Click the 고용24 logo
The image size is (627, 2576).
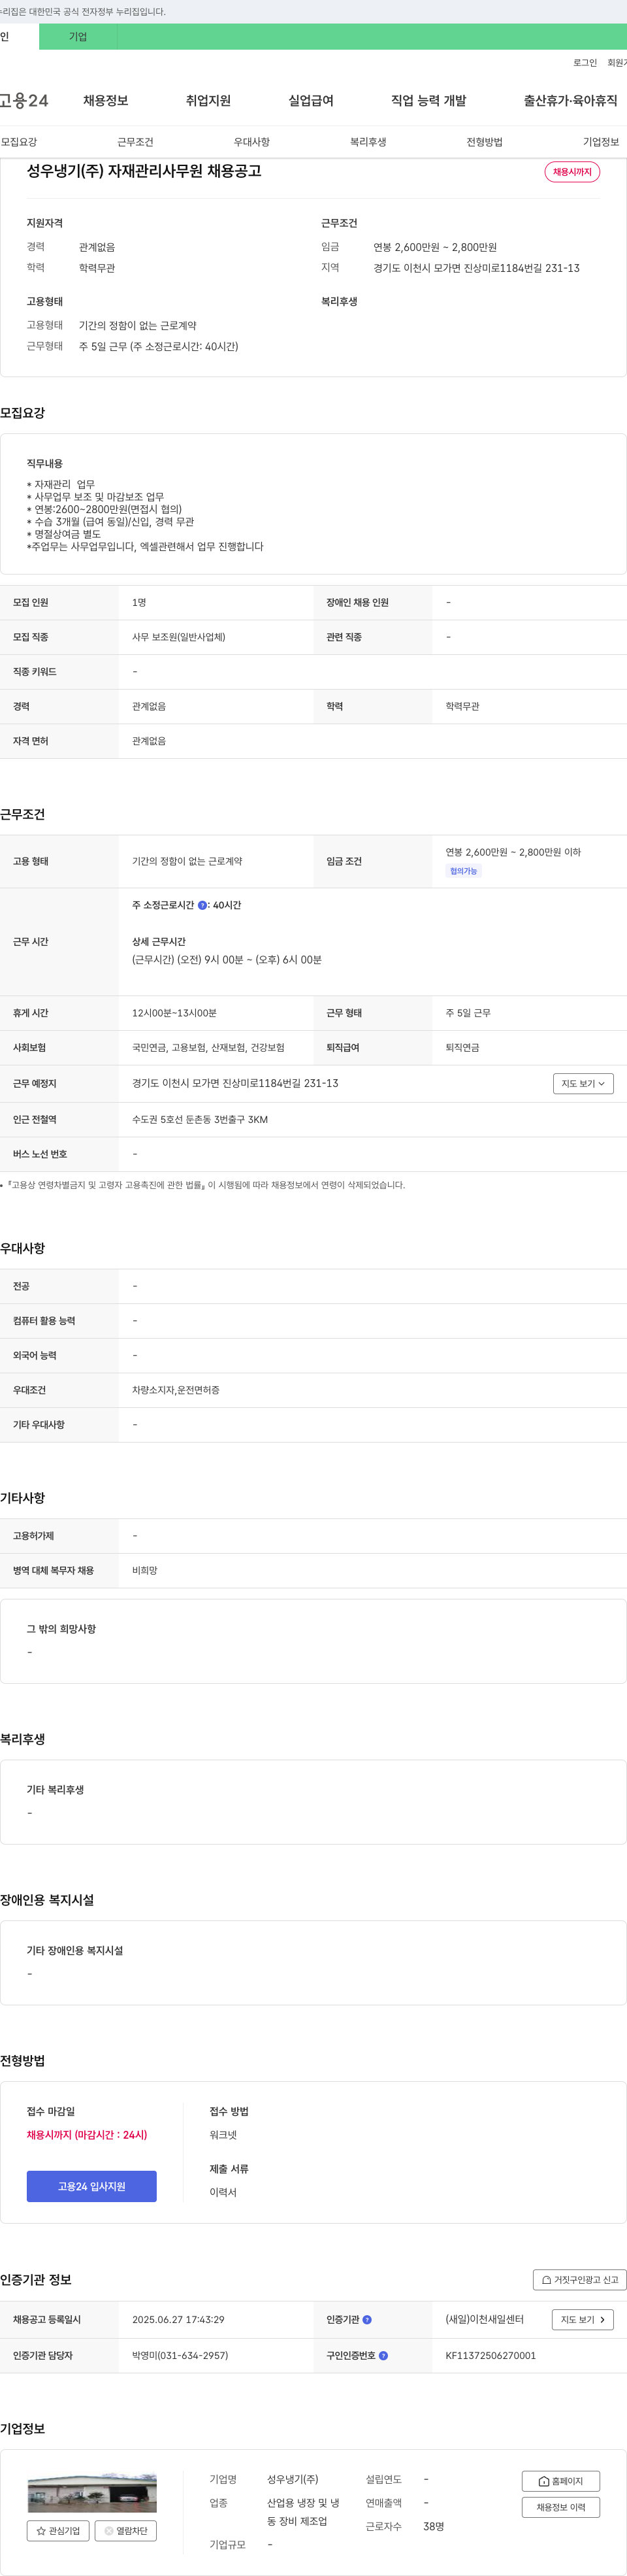click(24, 101)
